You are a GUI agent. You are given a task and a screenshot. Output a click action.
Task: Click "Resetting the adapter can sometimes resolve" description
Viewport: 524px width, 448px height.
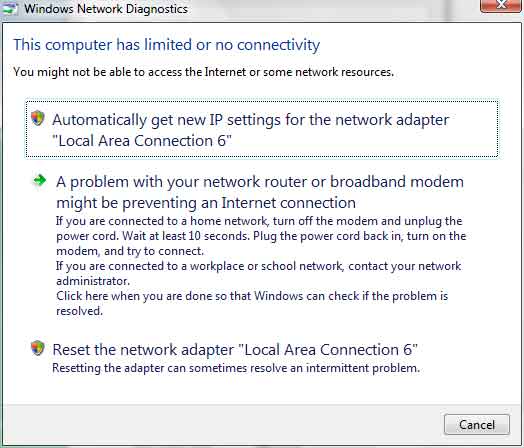click(236, 368)
